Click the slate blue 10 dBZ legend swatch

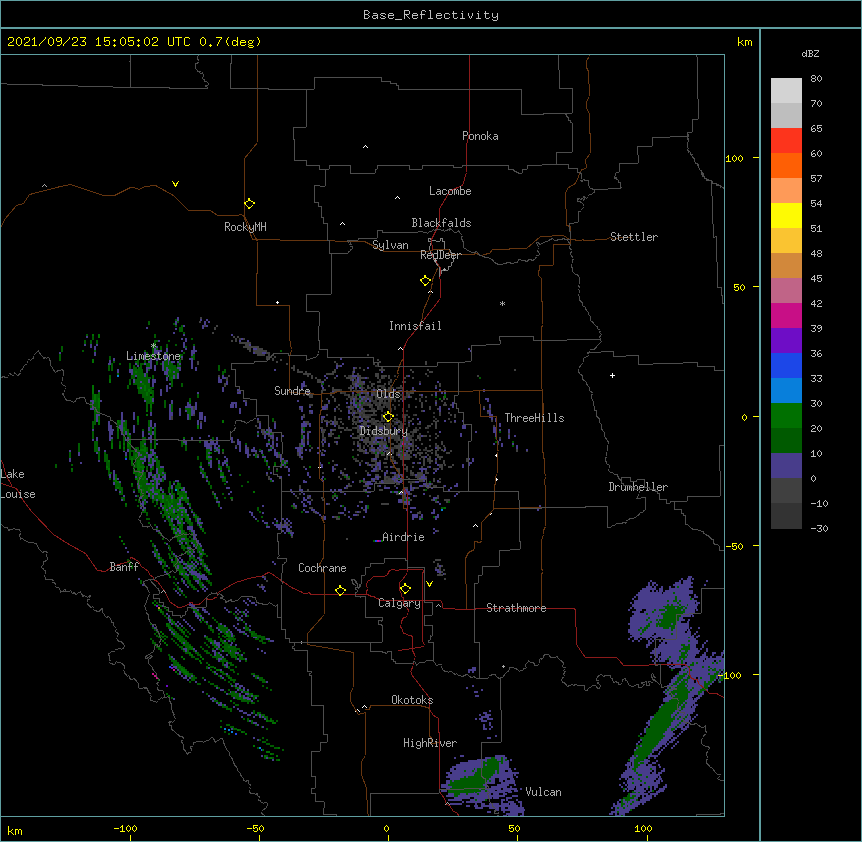tap(786, 466)
